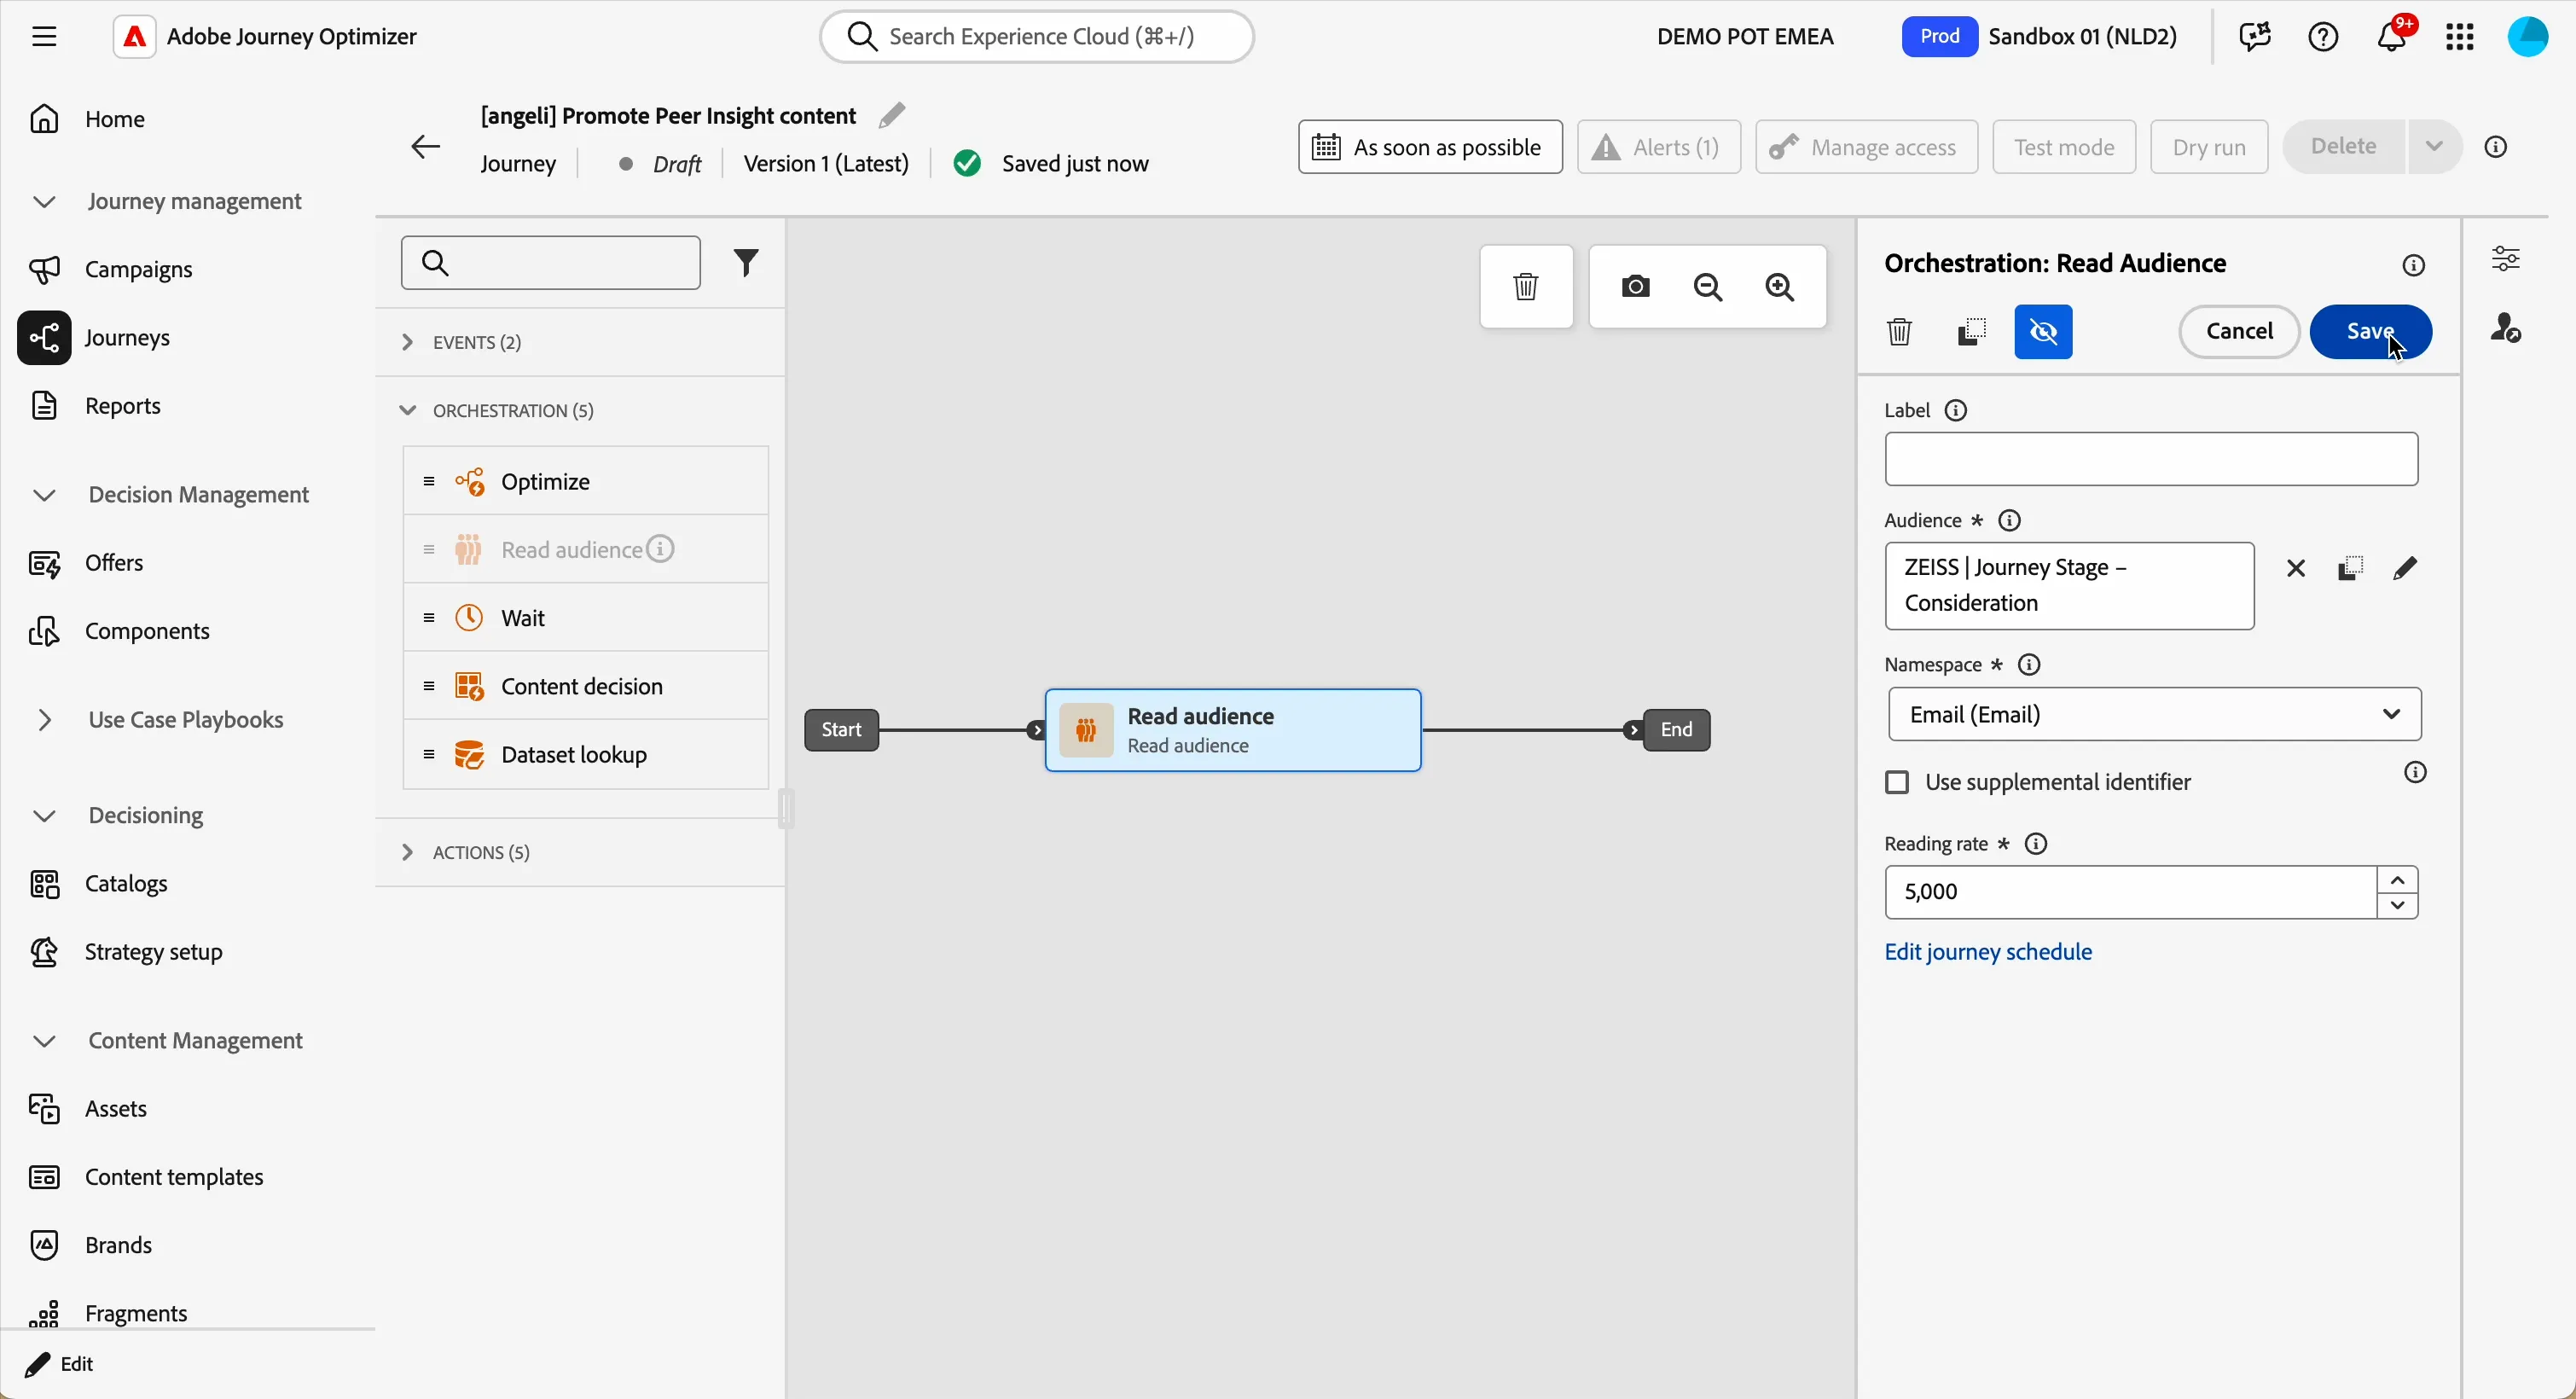Go back with the left arrow
This screenshot has height=1399, width=2576.
pos(426,147)
